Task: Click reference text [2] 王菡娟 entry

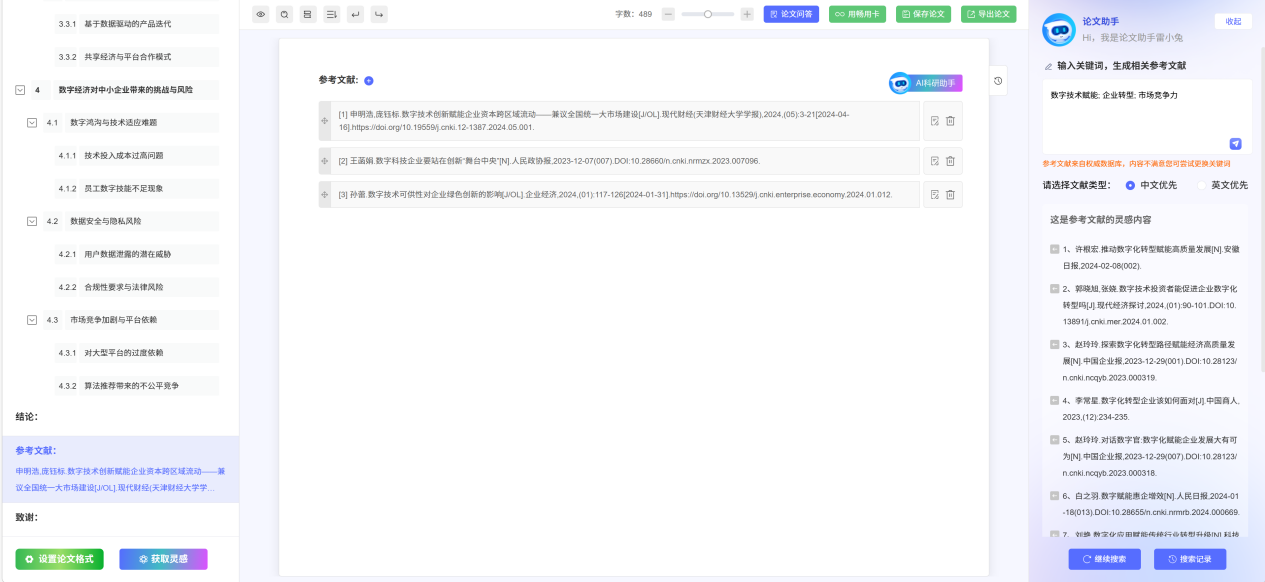Action: [625, 161]
